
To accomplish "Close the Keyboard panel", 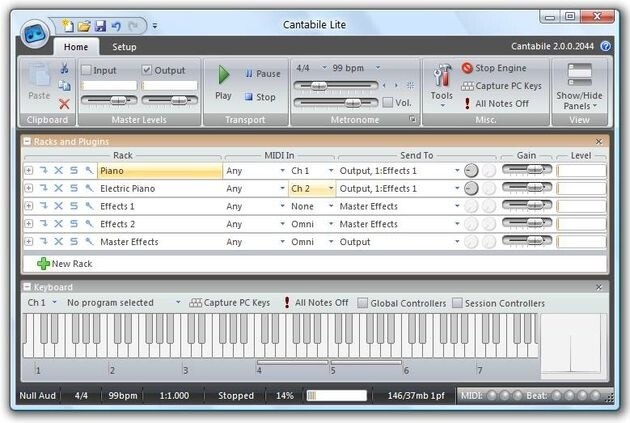I will click(x=599, y=287).
